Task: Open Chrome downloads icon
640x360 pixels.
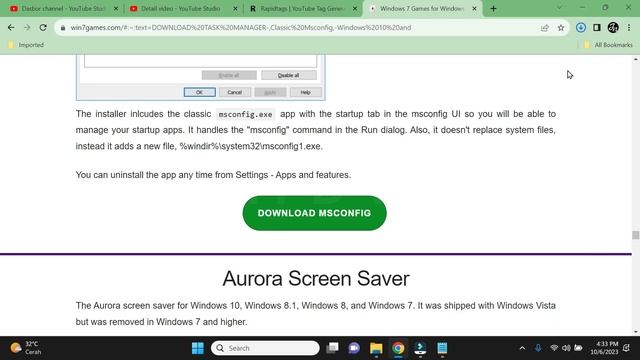Action: (x=581, y=27)
